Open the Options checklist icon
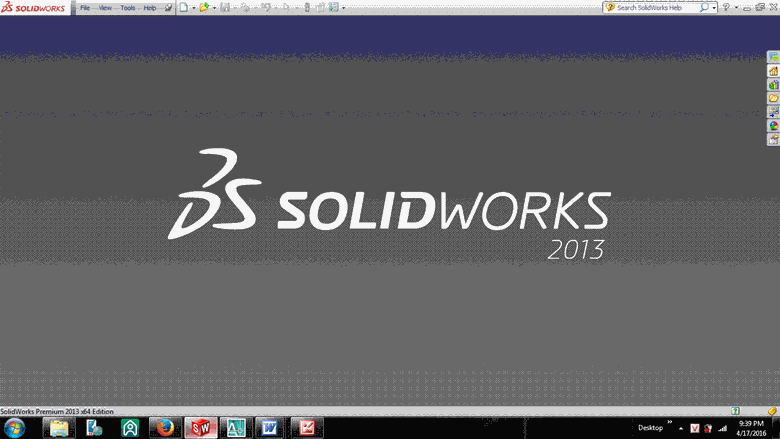This screenshot has width=780, height=439. tap(334, 7)
